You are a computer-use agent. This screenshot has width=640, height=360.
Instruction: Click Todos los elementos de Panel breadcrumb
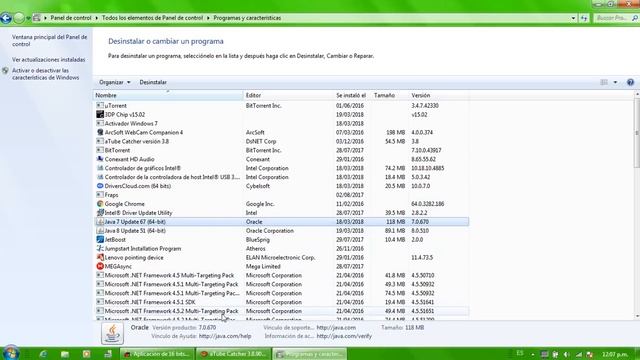152,18
